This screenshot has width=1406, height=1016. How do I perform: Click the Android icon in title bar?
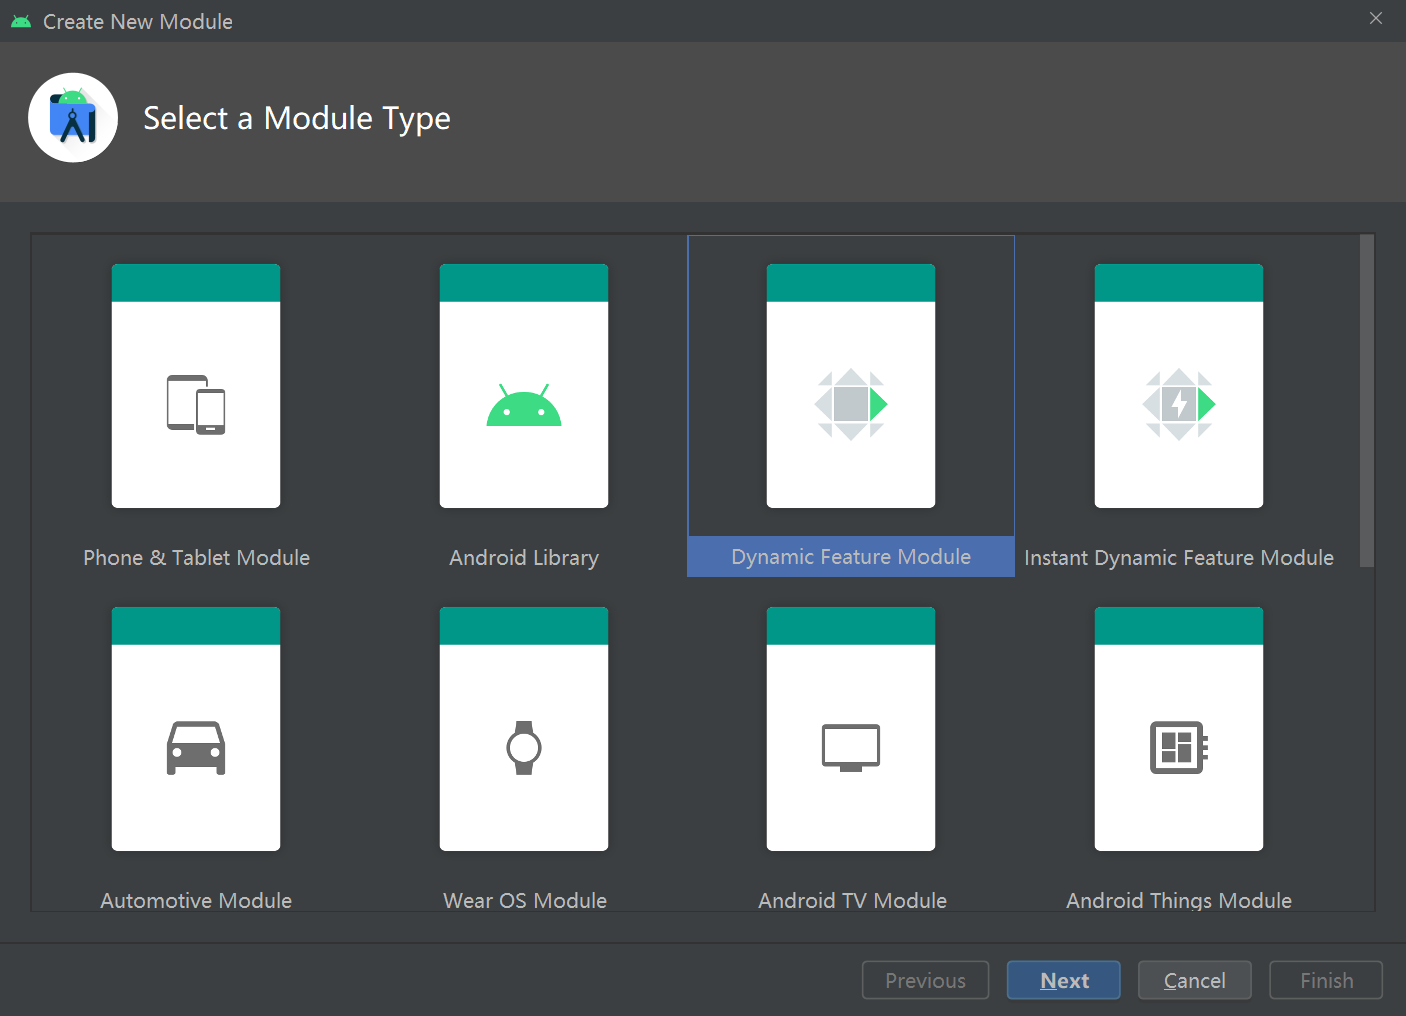pyautogui.click(x=21, y=21)
